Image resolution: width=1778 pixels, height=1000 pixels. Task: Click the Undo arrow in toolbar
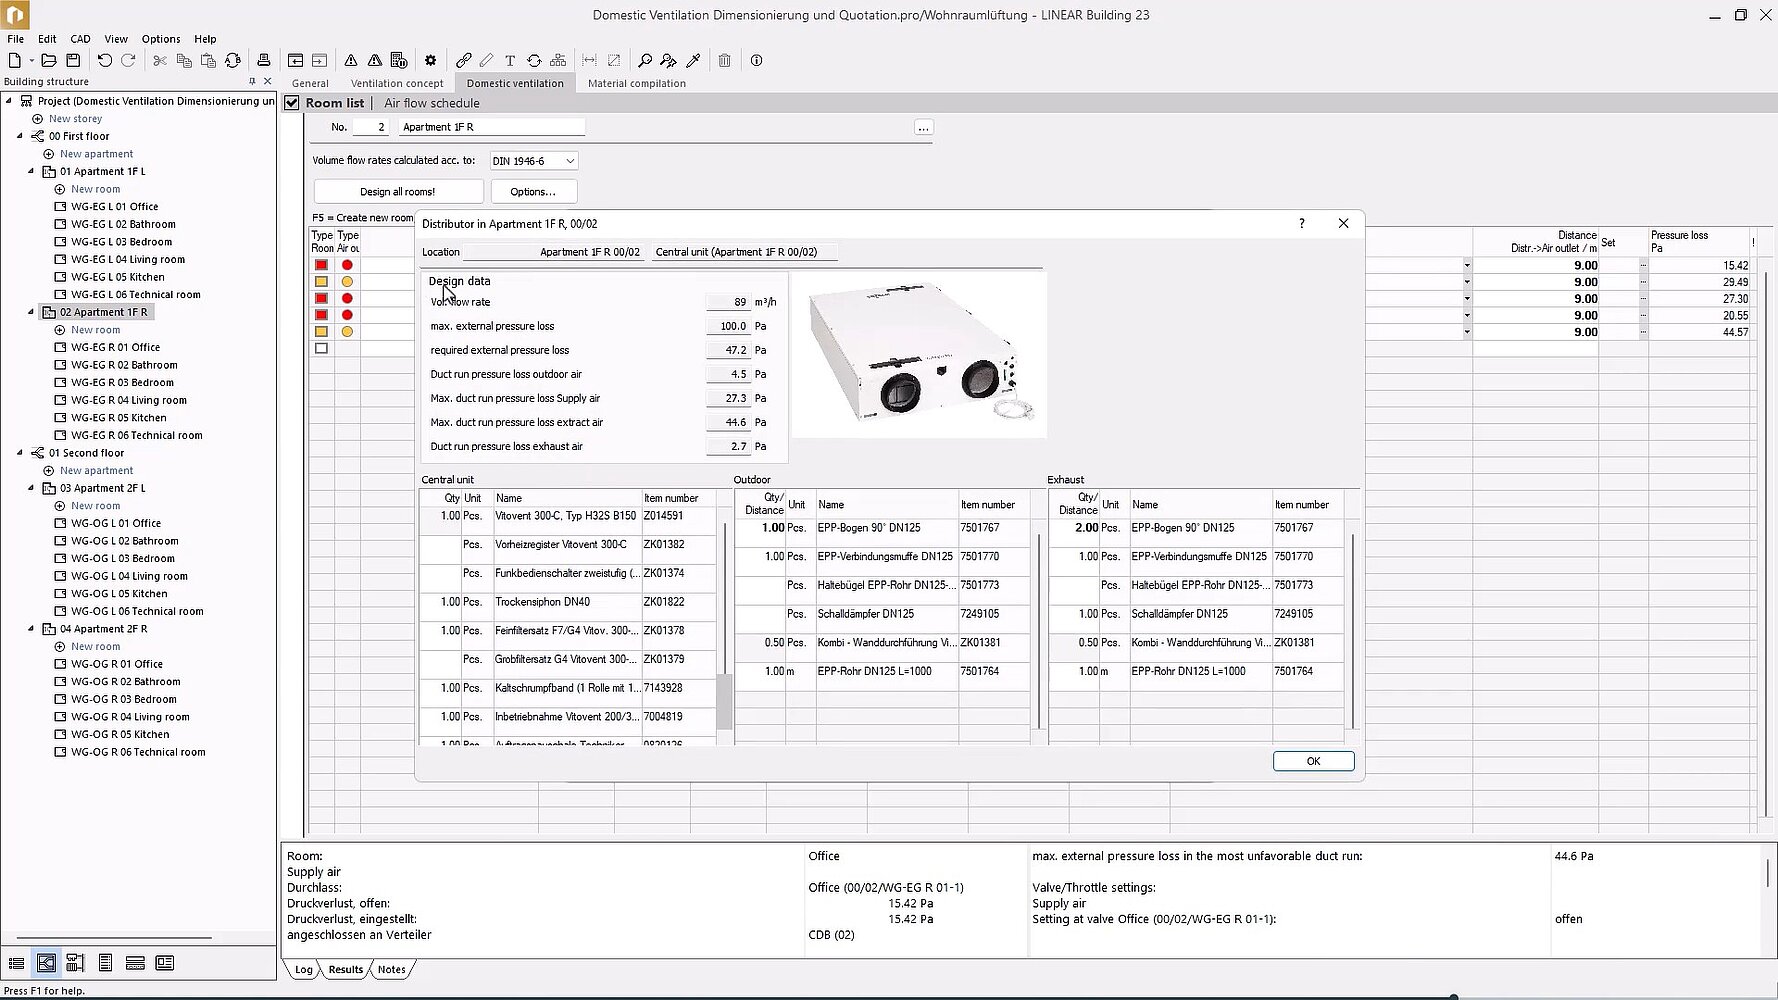104,61
